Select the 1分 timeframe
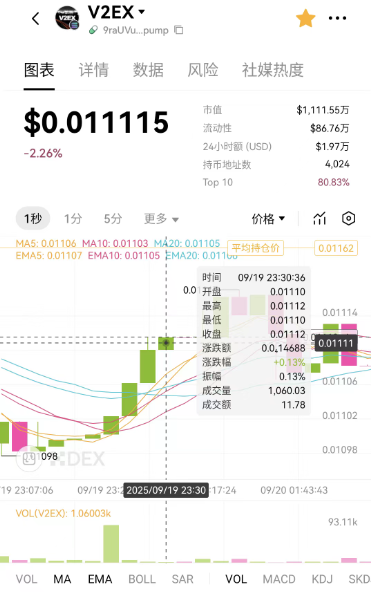This screenshot has height=607, width=371. [73, 219]
